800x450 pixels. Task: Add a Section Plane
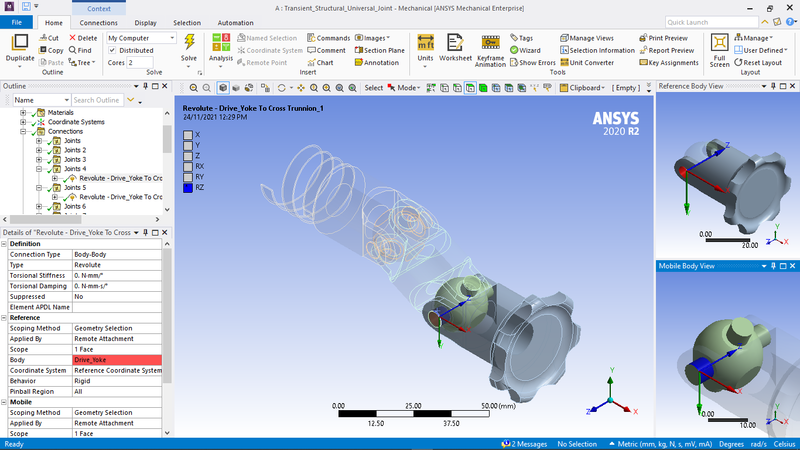(x=380, y=51)
